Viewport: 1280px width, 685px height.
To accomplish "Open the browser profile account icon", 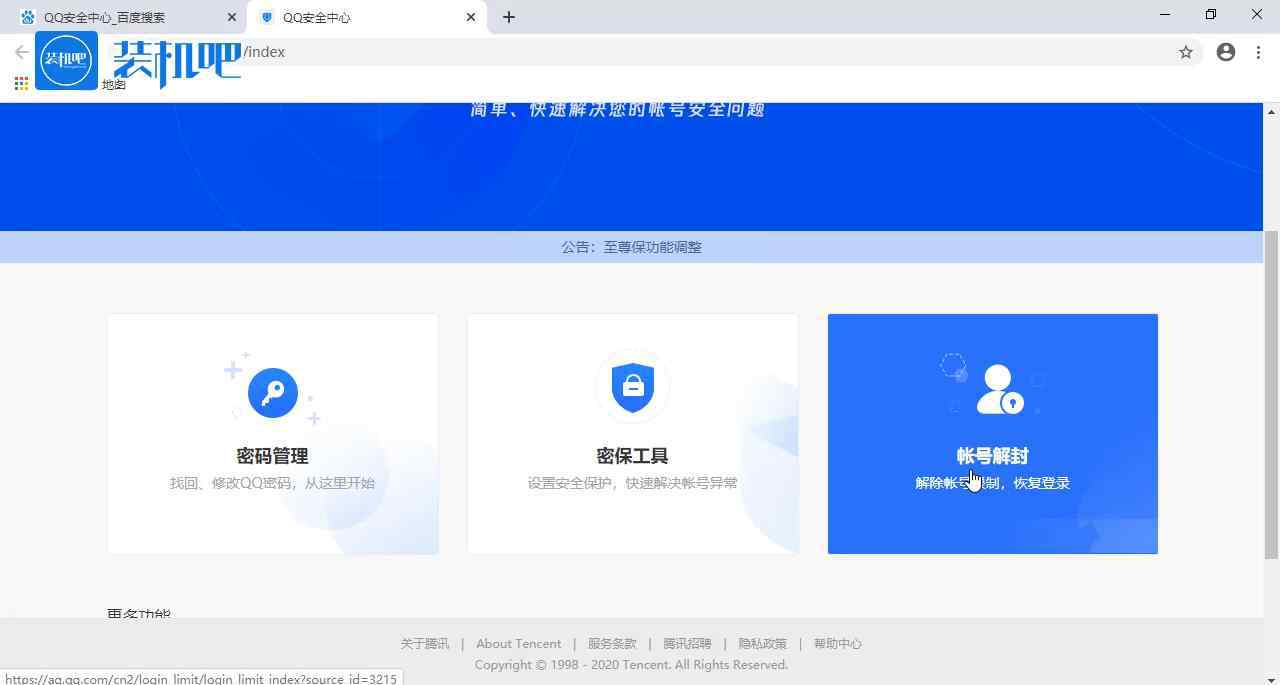I will [x=1226, y=52].
